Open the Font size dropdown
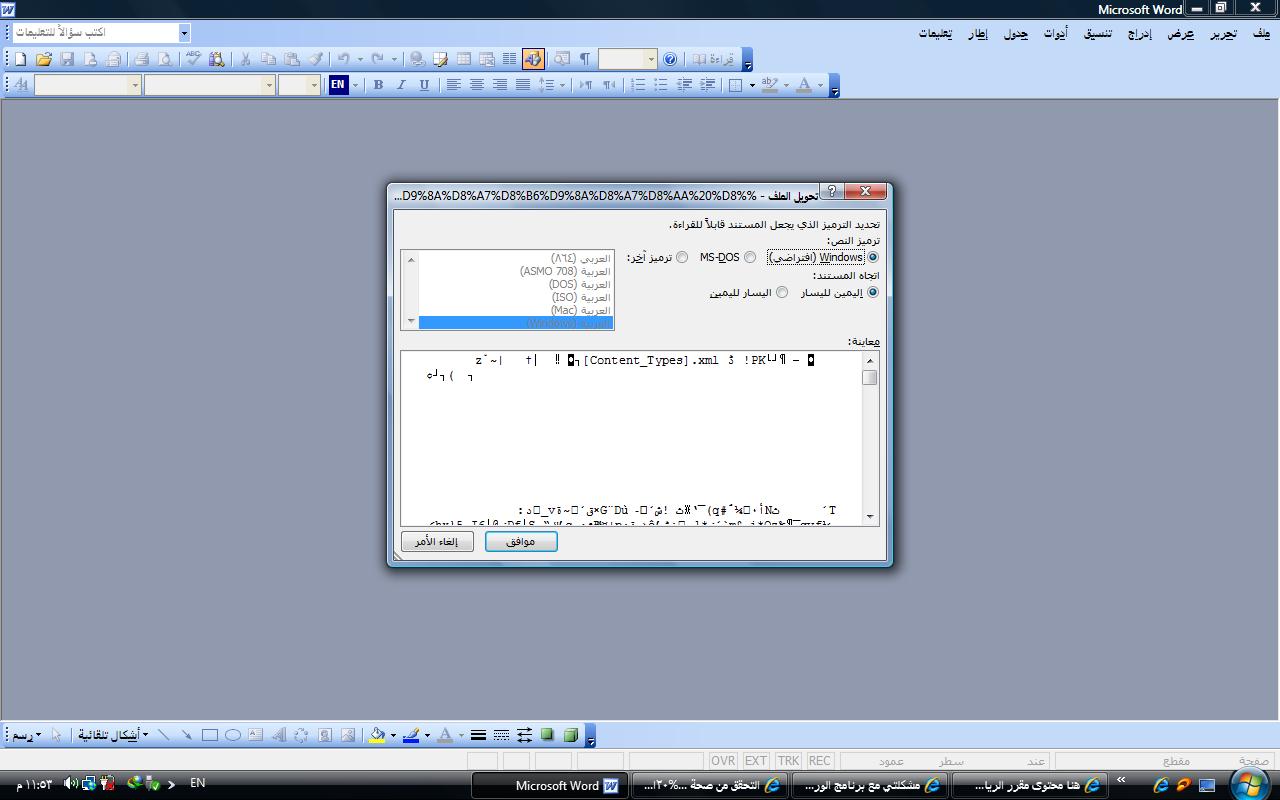 coord(313,85)
